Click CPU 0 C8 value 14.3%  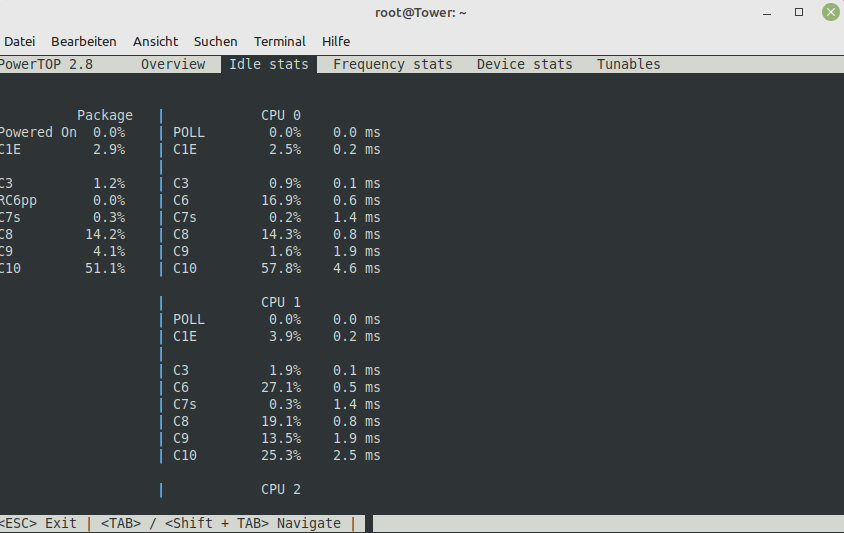[x=281, y=234]
